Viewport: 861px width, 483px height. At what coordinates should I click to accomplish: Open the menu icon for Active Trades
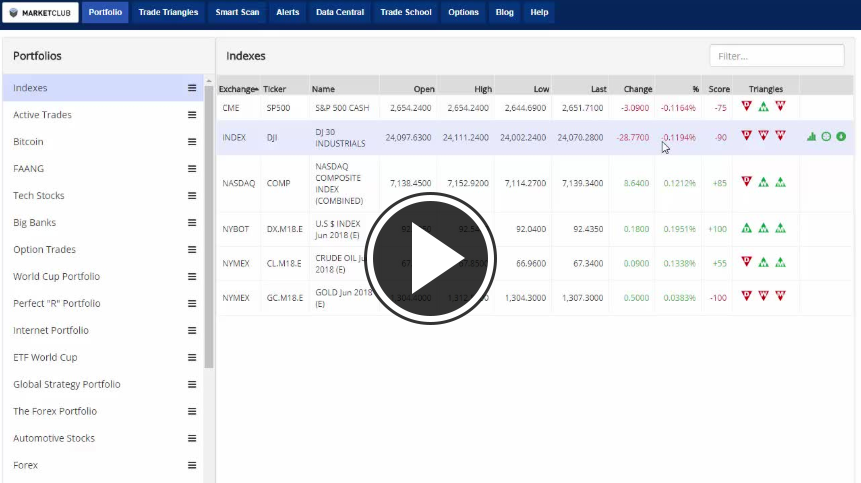[x=192, y=115]
